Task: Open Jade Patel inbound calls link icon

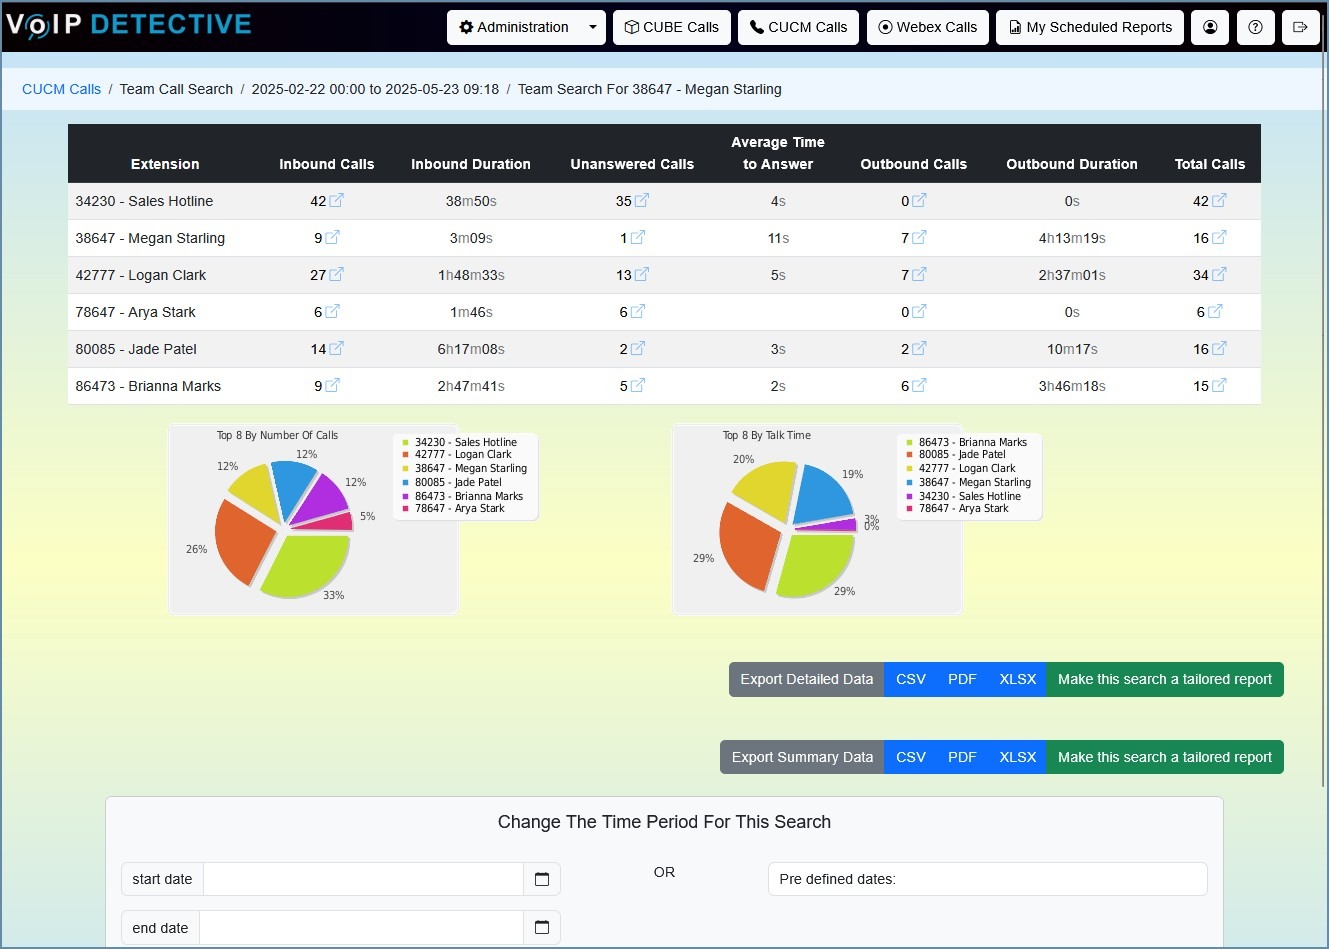Action: point(336,349)
